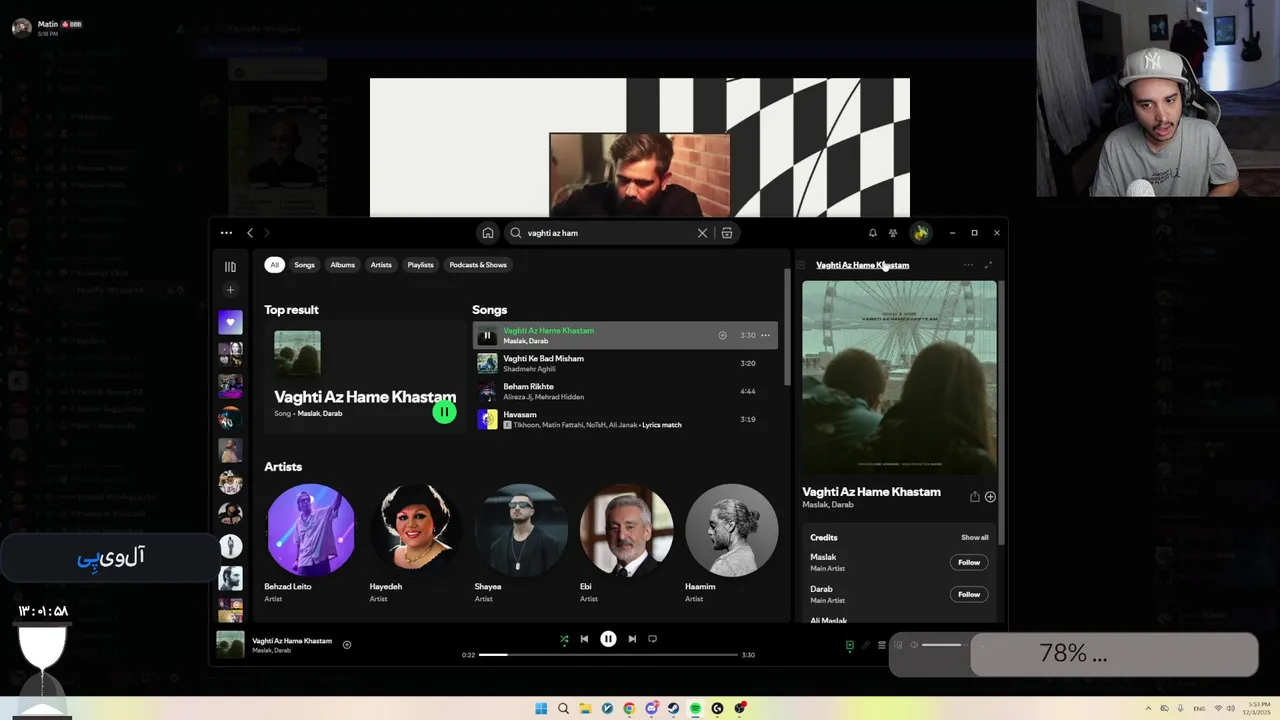Expand Your Library sidebar icon
The width and height of the screenshot is (1280, 720).
[x=230, y=267]
